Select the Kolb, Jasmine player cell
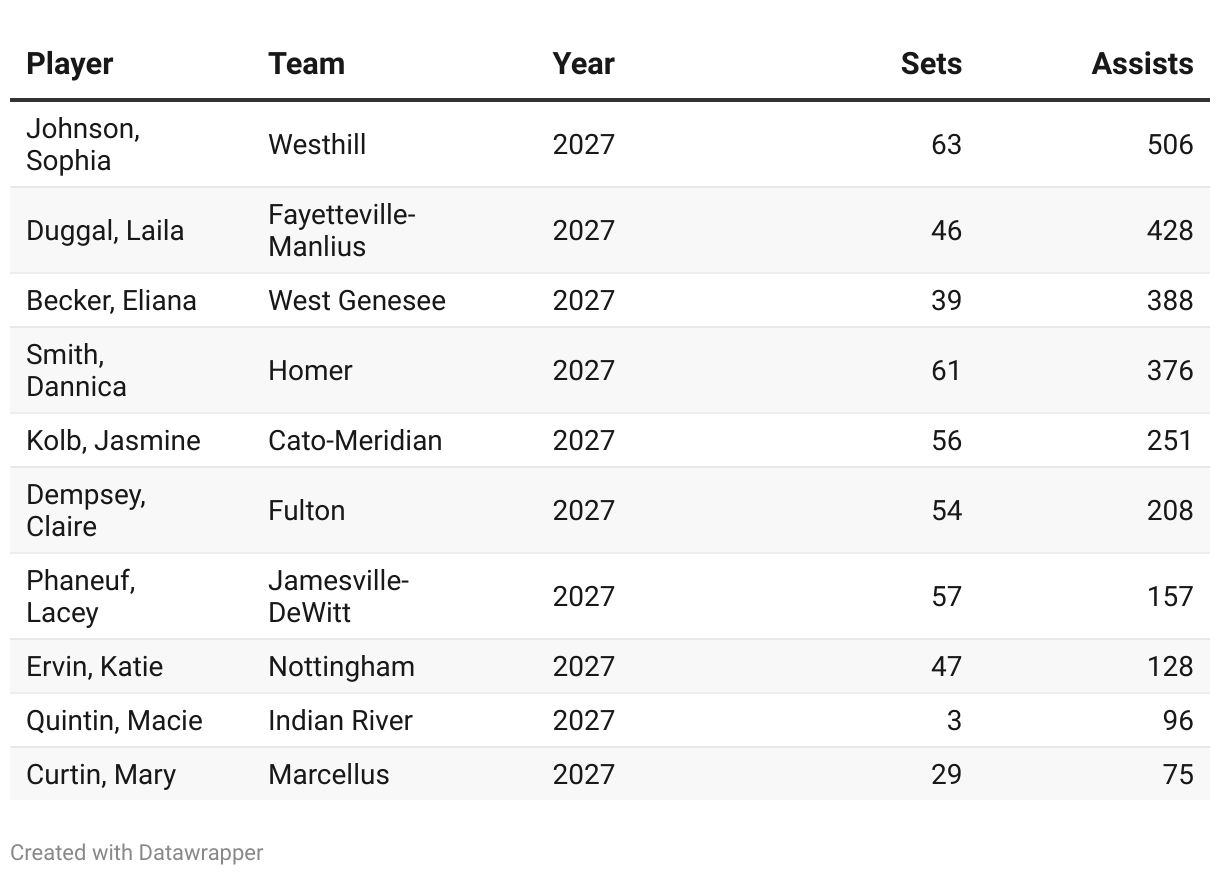Screen dimensions: 1220x876 coord(113,441)
